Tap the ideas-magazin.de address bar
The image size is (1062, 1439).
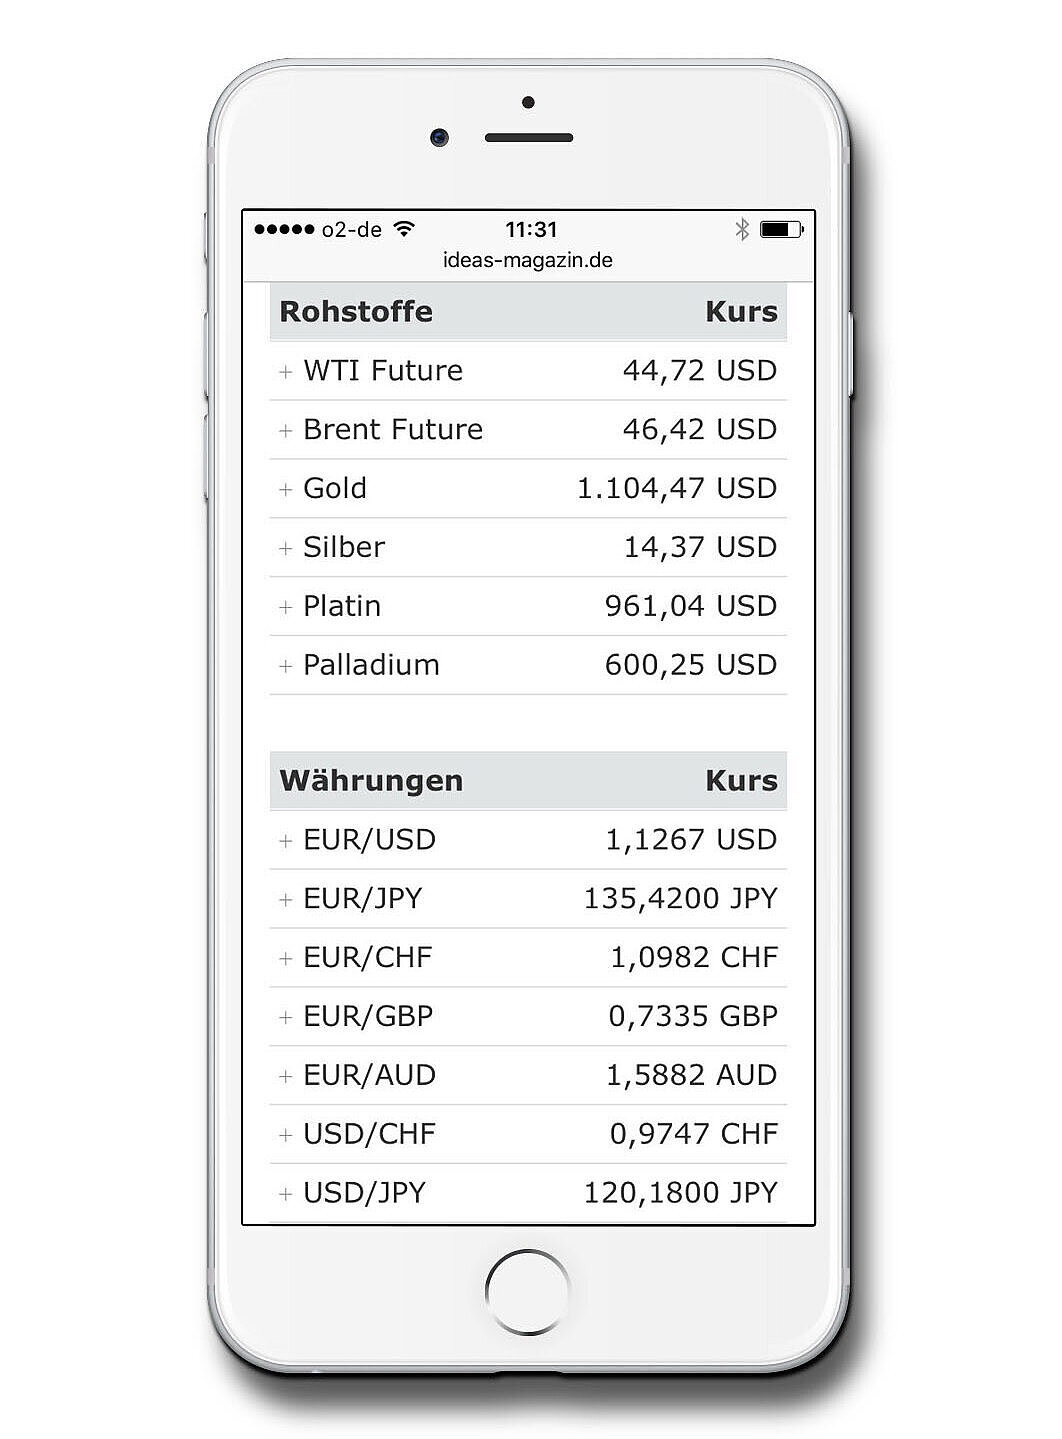tap(528, 260)
